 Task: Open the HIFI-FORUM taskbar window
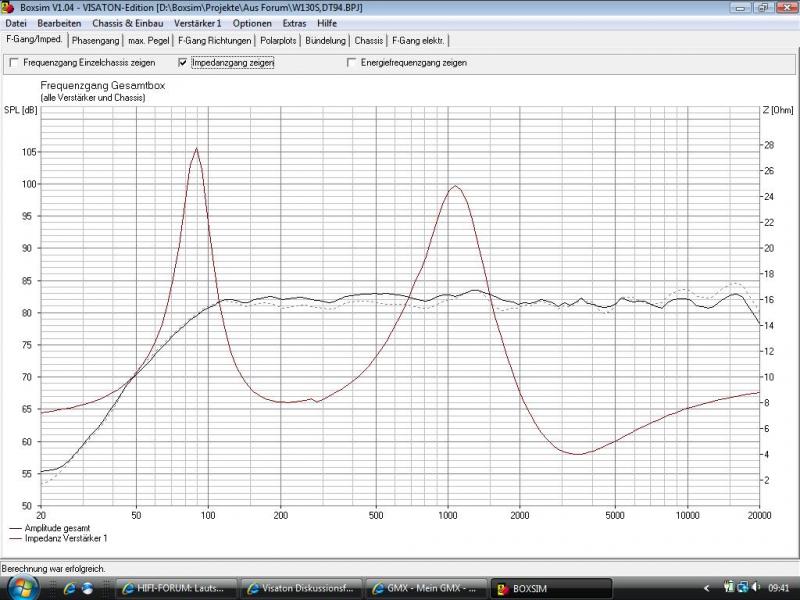click(x=178, y=588)
